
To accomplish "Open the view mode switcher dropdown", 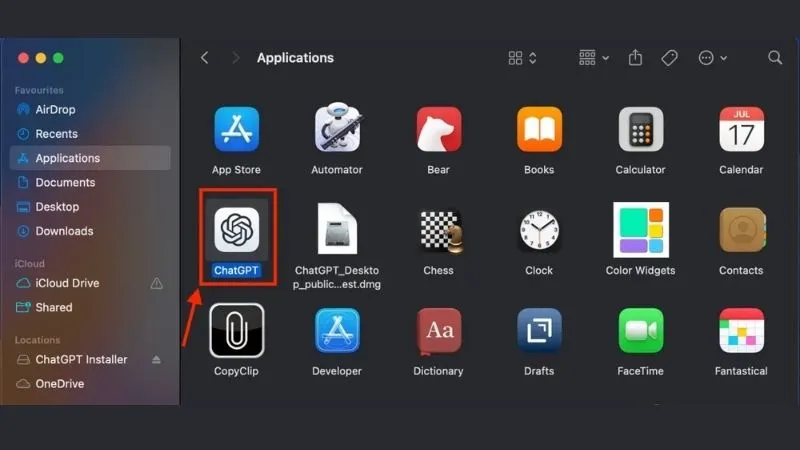I will (x=522, y=58).
